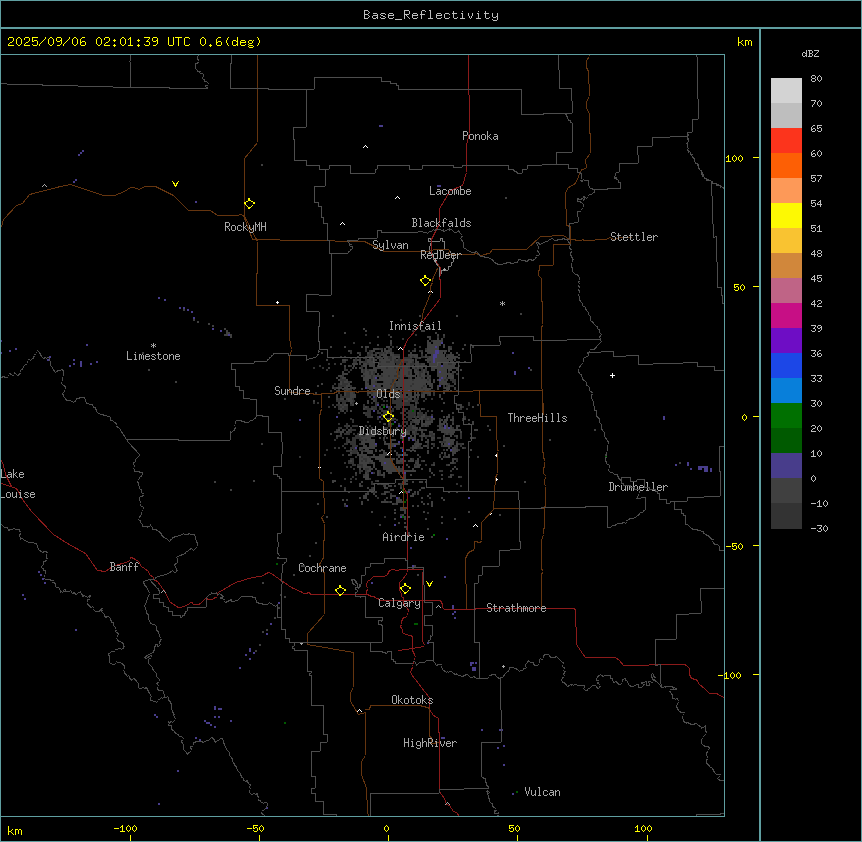This screenshot has height=842, width=862.
Task: Select the dBZ legend heading
Action: 810,53
